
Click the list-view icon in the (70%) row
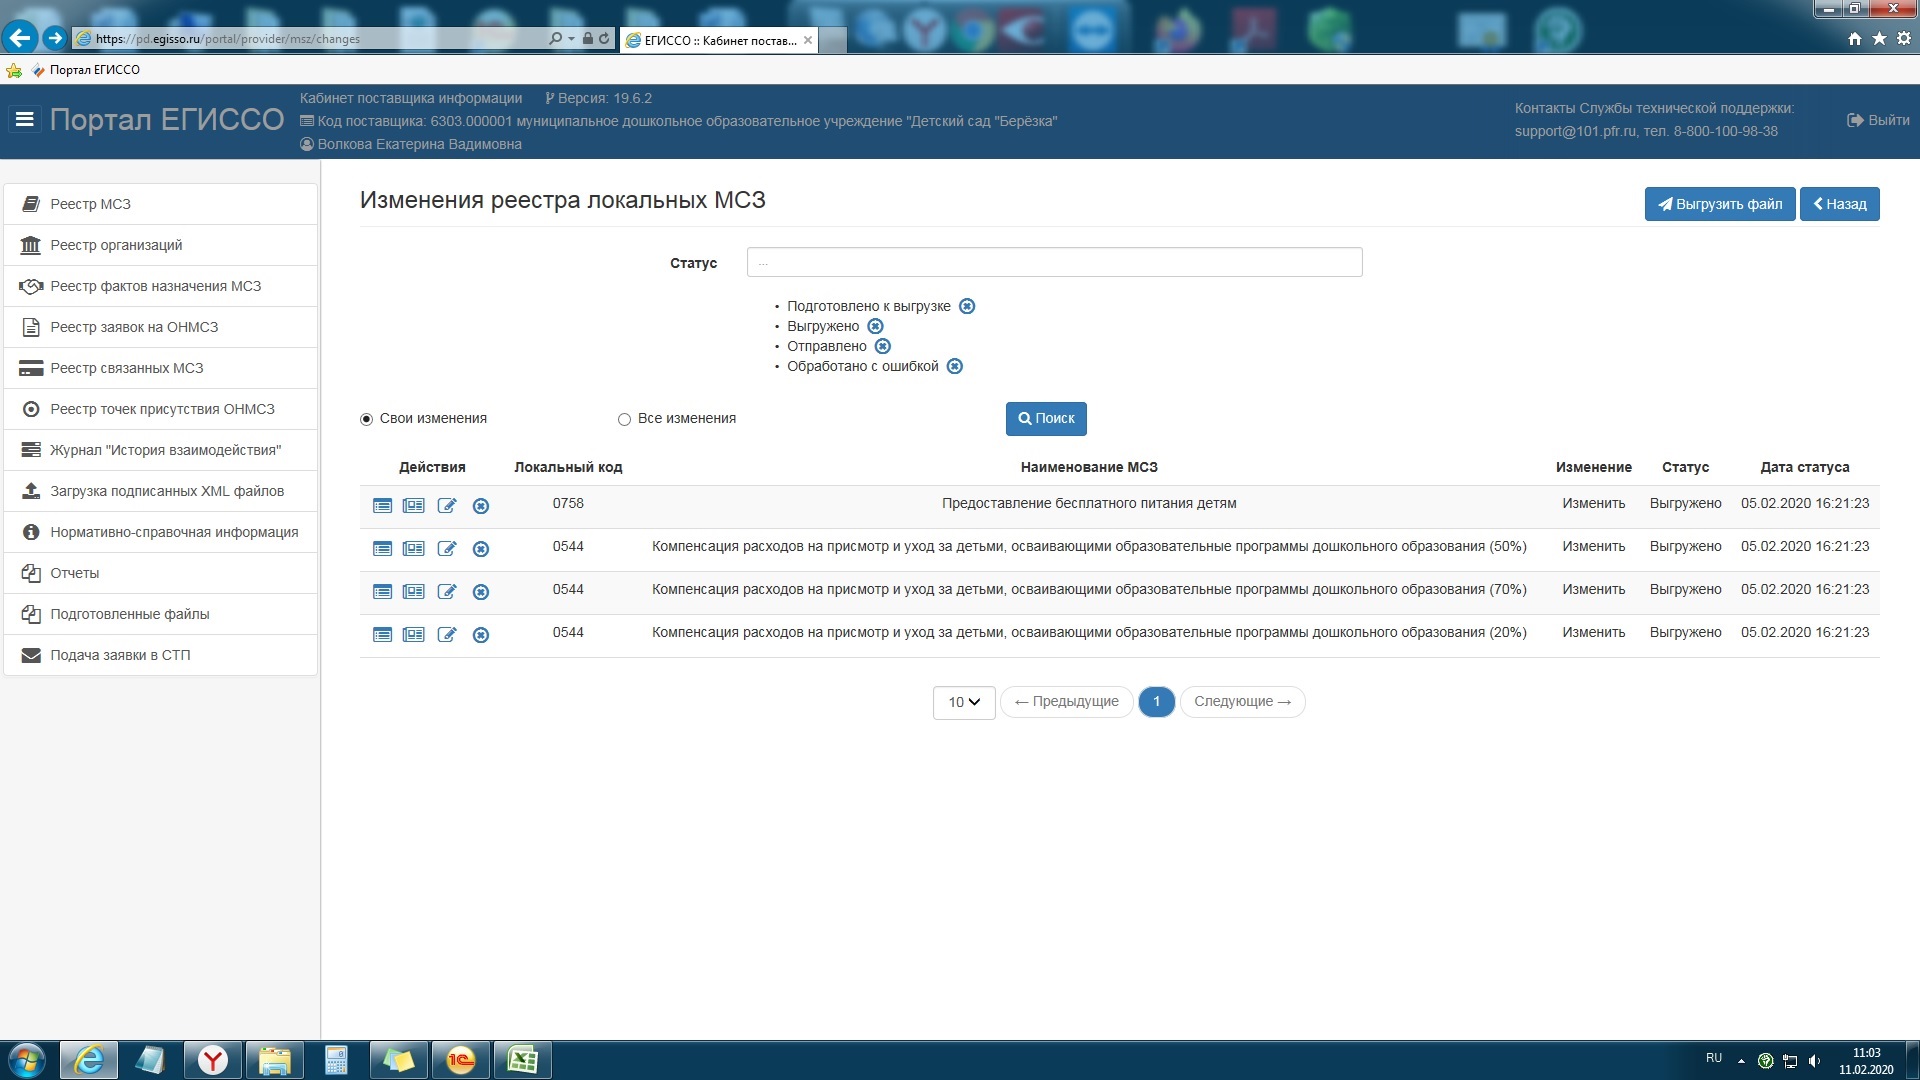382,592
